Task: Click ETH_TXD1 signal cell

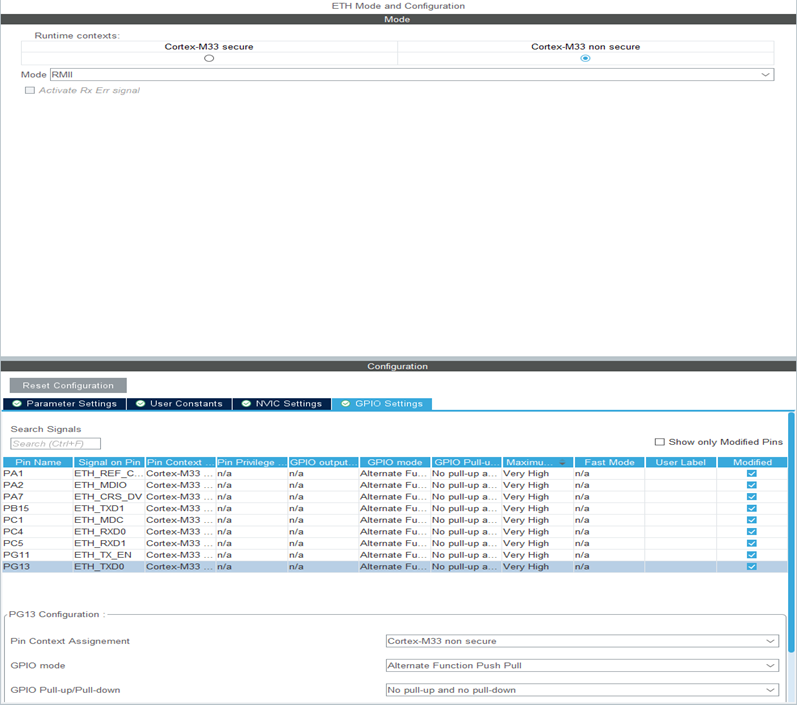Action: click(109, 509)
